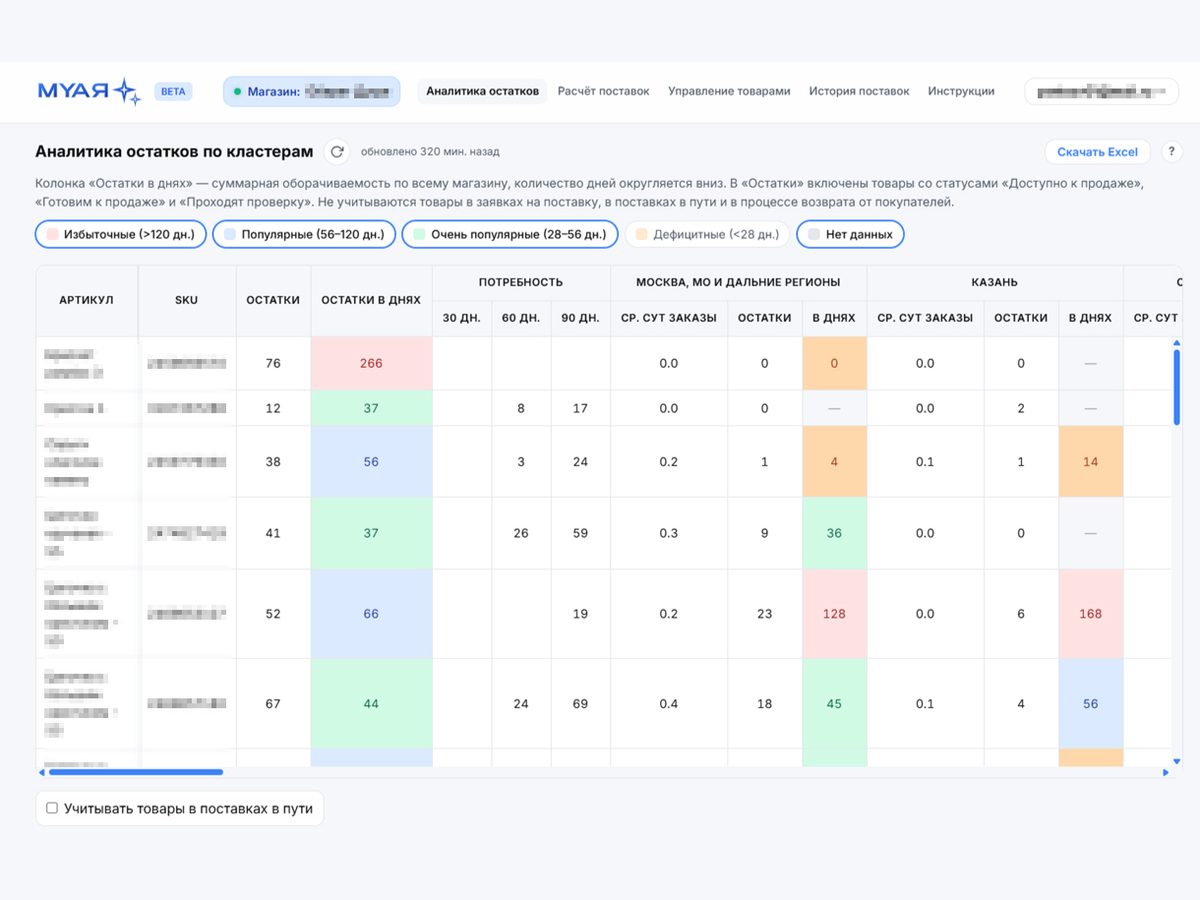Click the green 36 days cell

(834, 533)
